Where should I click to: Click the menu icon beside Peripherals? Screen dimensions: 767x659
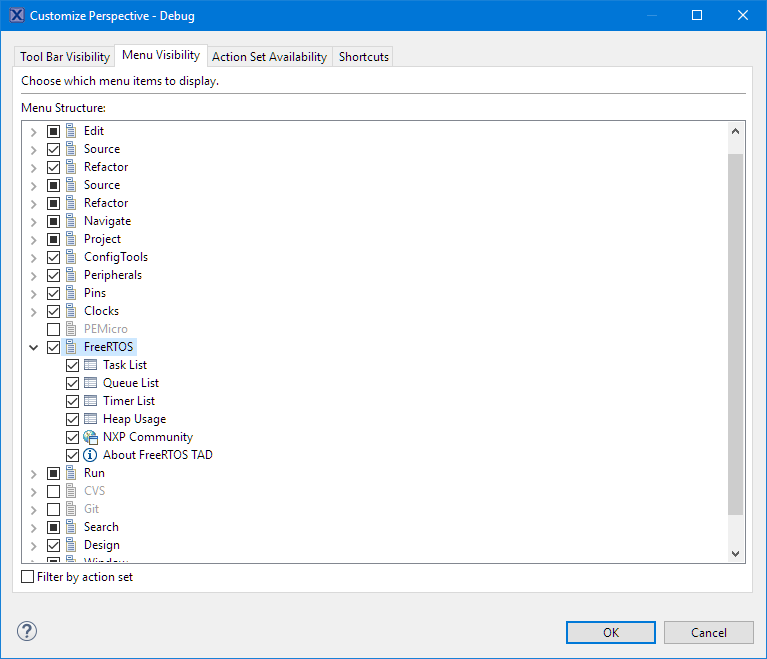pyautogui.click(x=71, y=275)
